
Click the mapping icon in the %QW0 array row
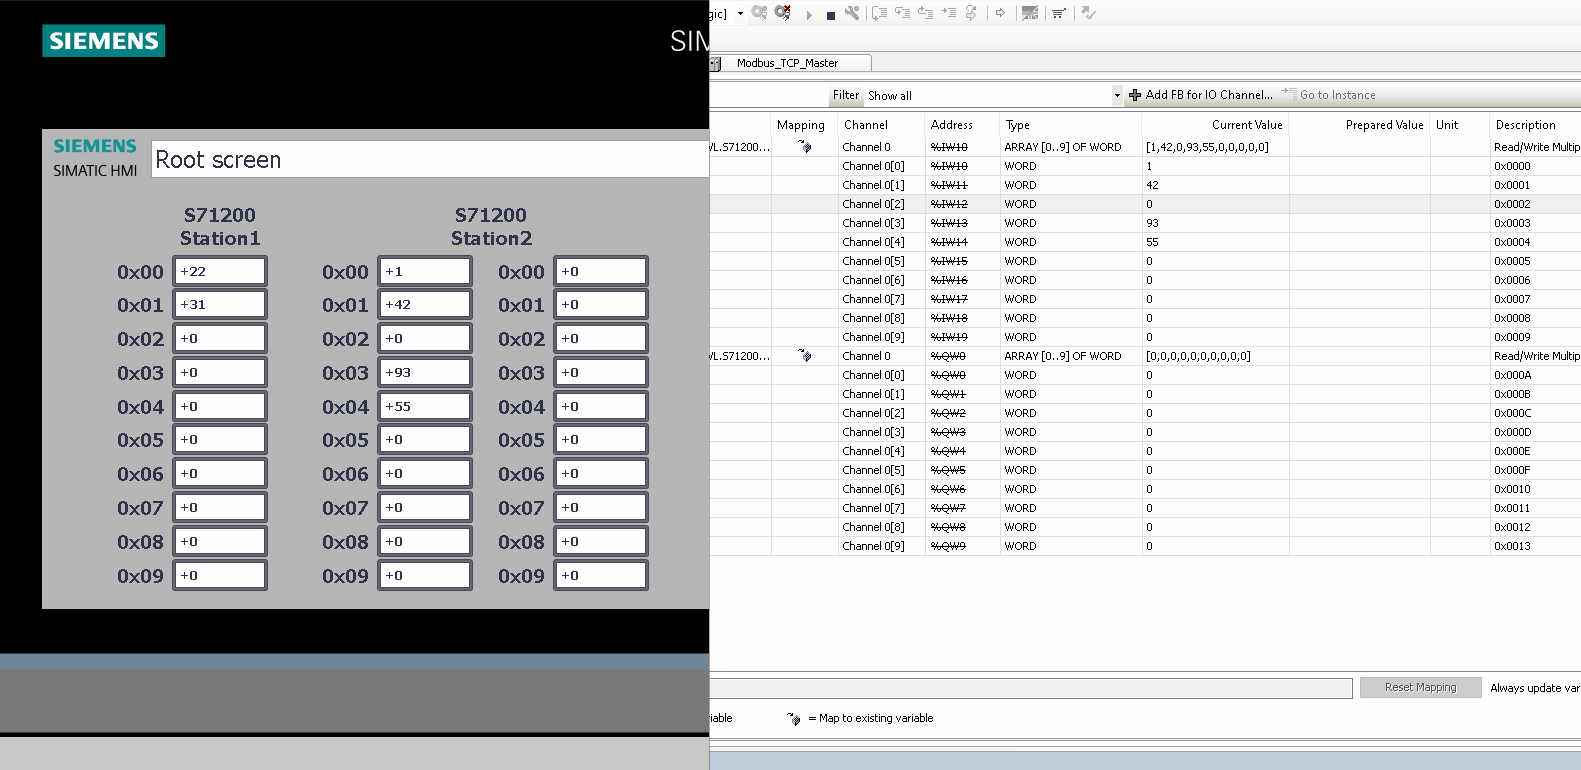[805, 356]
